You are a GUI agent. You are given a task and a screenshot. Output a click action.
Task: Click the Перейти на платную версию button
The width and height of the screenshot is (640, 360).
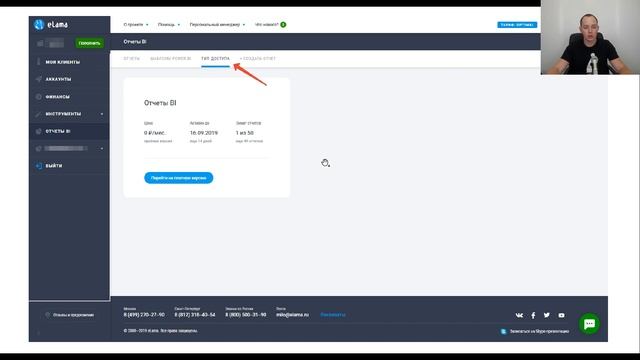pos(178,178)
